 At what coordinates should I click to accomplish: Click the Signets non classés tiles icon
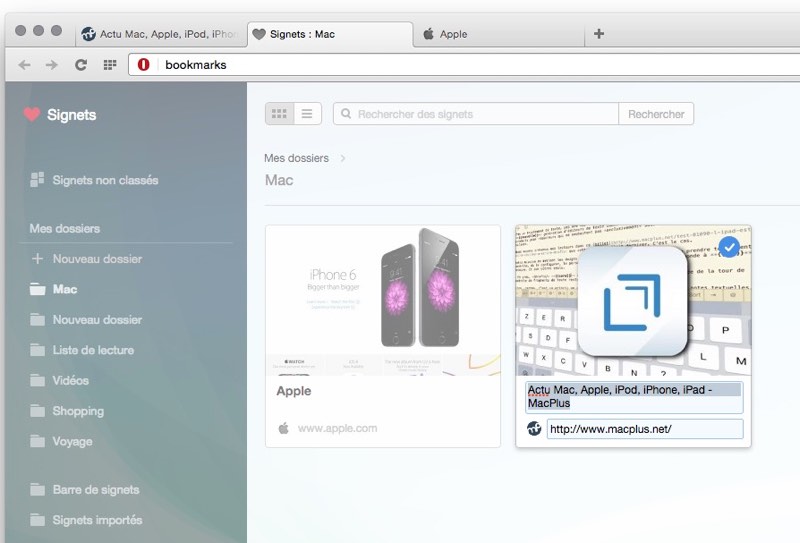click(x=37, y=180)
